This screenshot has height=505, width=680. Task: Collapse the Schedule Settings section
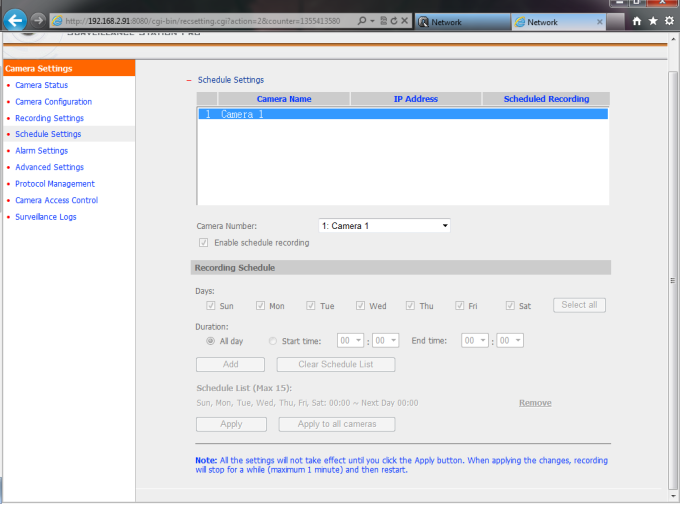point(187,80)
